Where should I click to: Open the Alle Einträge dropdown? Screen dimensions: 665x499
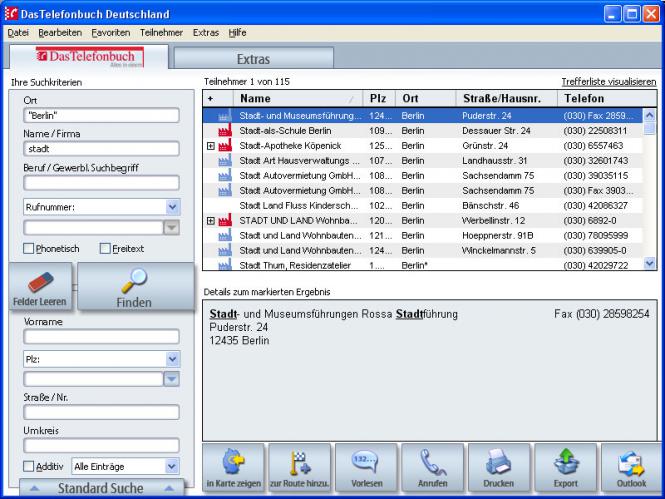[172, 466]
